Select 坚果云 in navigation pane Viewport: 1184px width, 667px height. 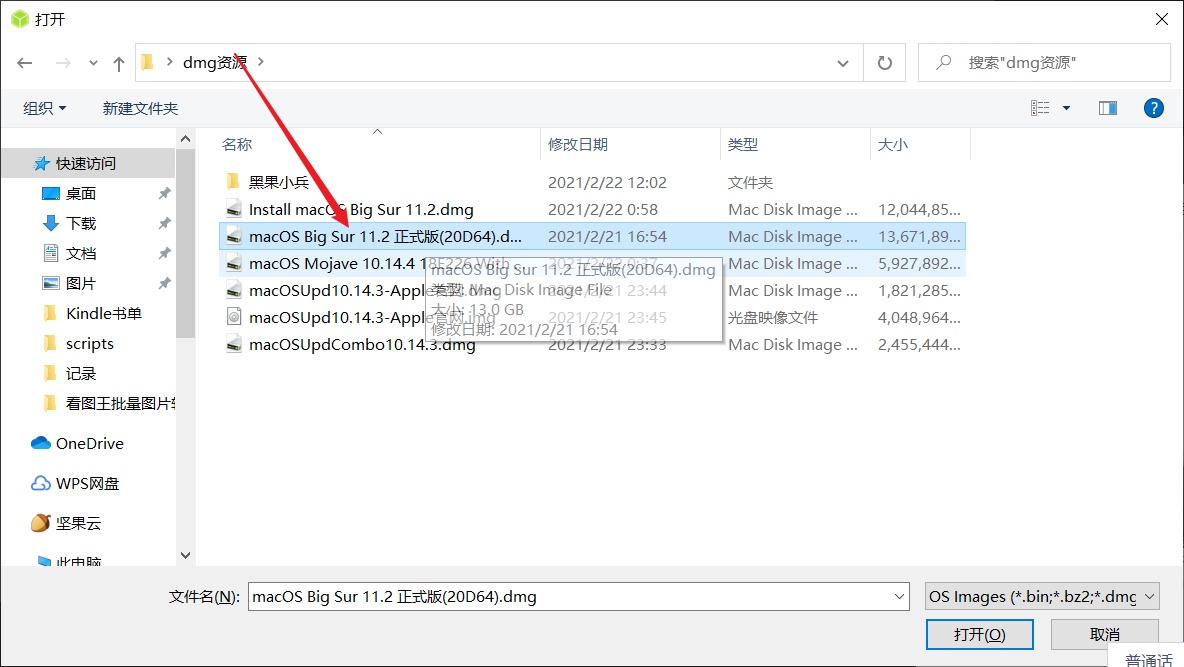pos(78,523)
